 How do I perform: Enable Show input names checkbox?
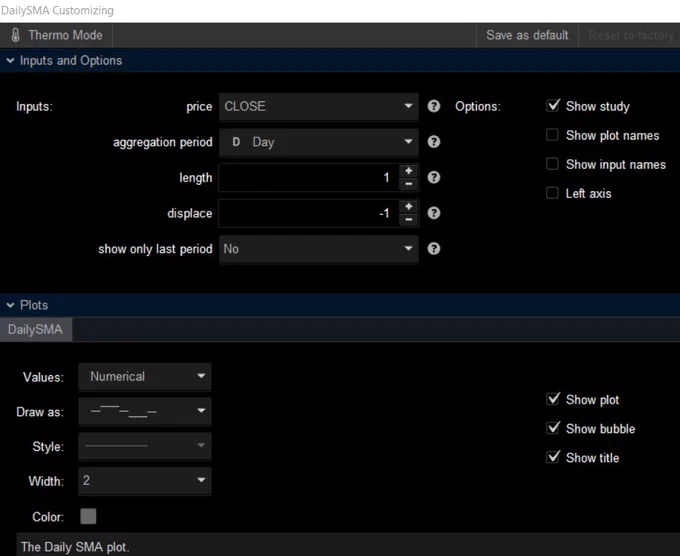click(552, 164)
